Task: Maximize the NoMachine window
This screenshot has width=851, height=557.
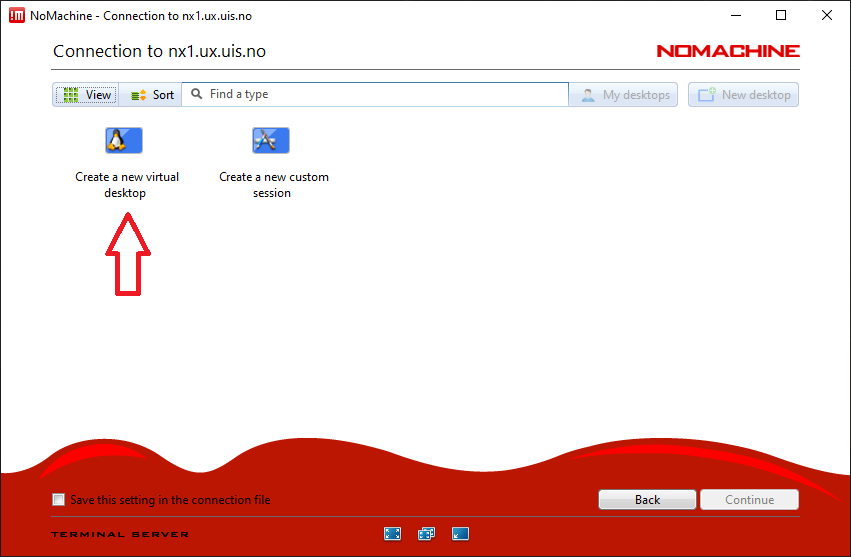Action: pos(780,15)
